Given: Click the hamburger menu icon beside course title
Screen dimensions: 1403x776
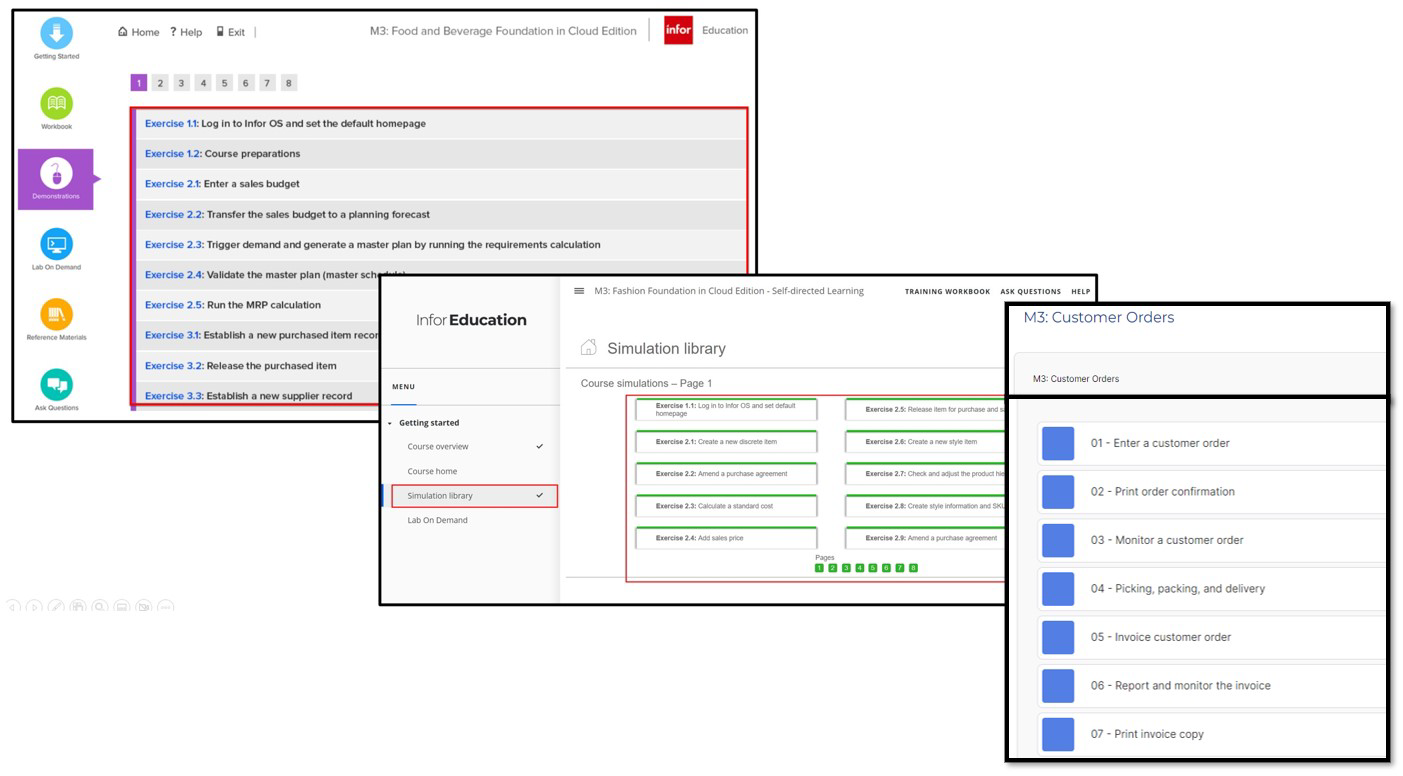Looking at the screenshot, I should point(579,291).
